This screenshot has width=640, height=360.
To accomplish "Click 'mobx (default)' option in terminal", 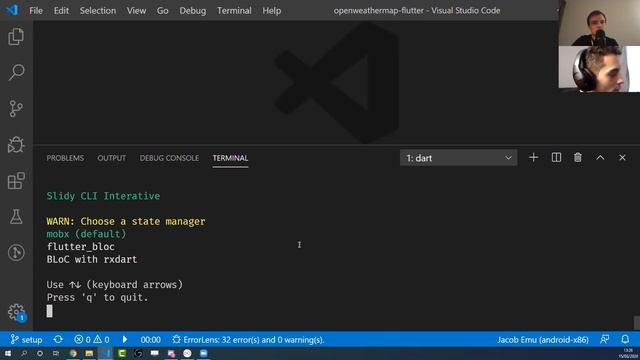I will 86,234.
